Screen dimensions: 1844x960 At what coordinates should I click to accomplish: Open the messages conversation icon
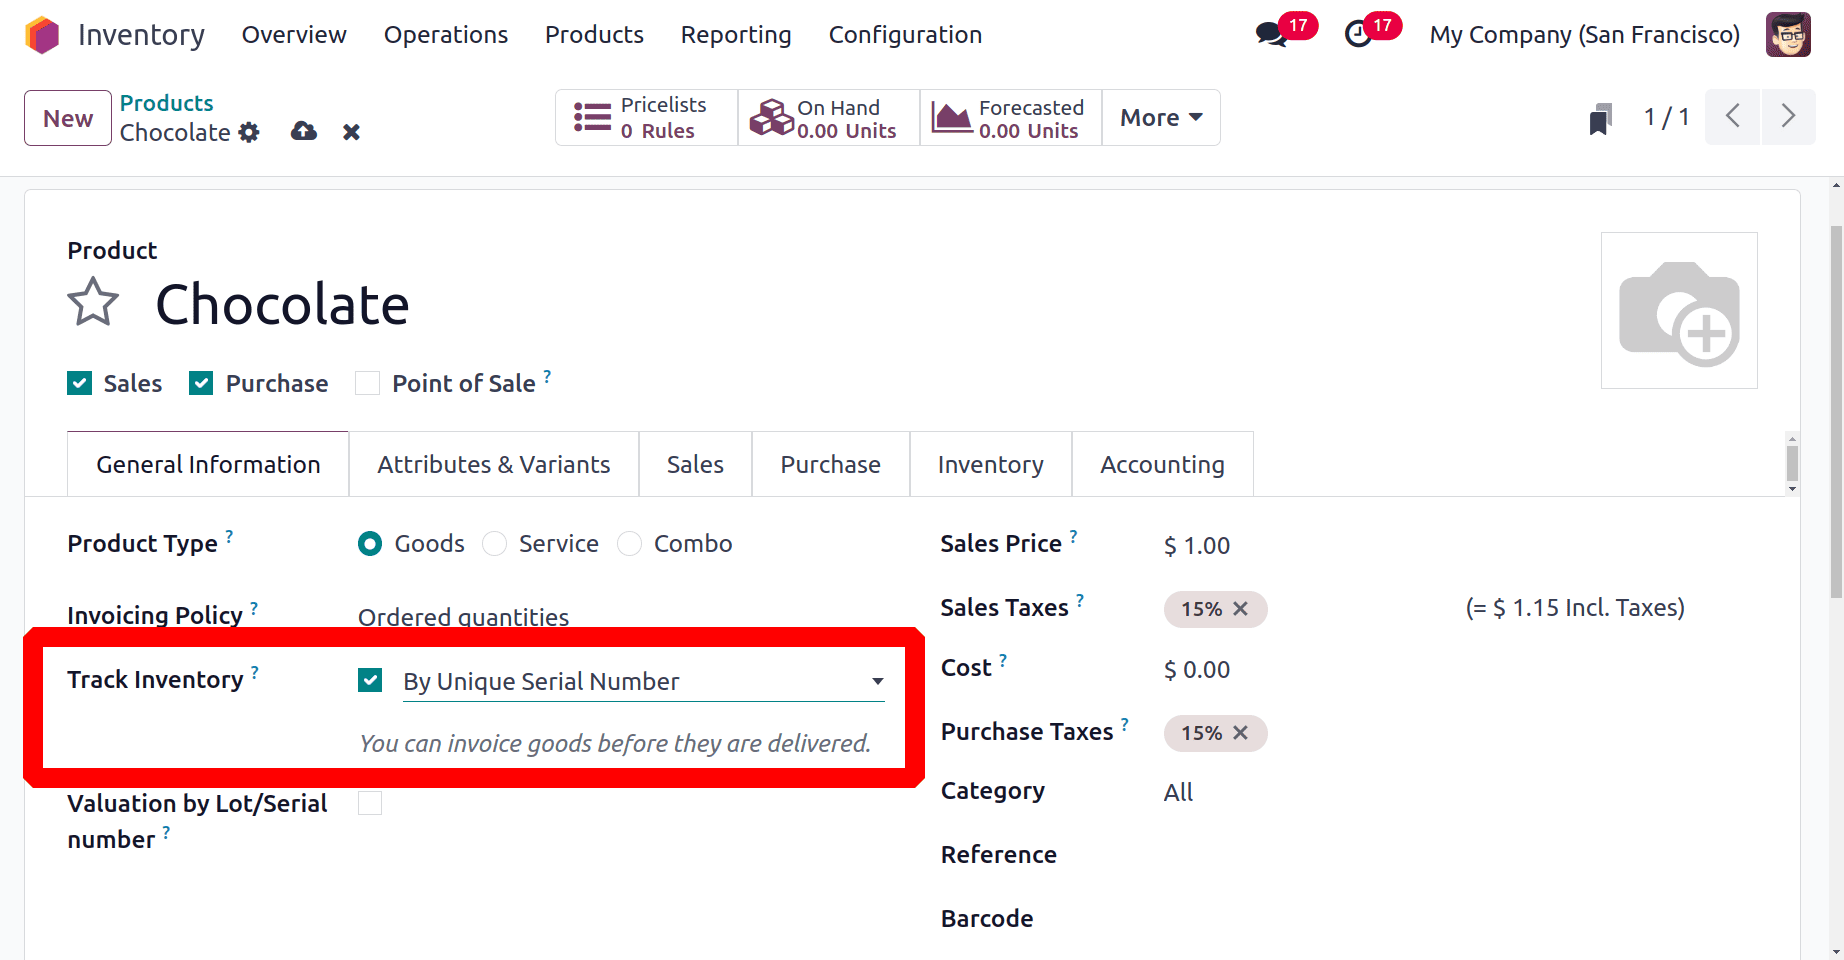tap(1271, 35)
